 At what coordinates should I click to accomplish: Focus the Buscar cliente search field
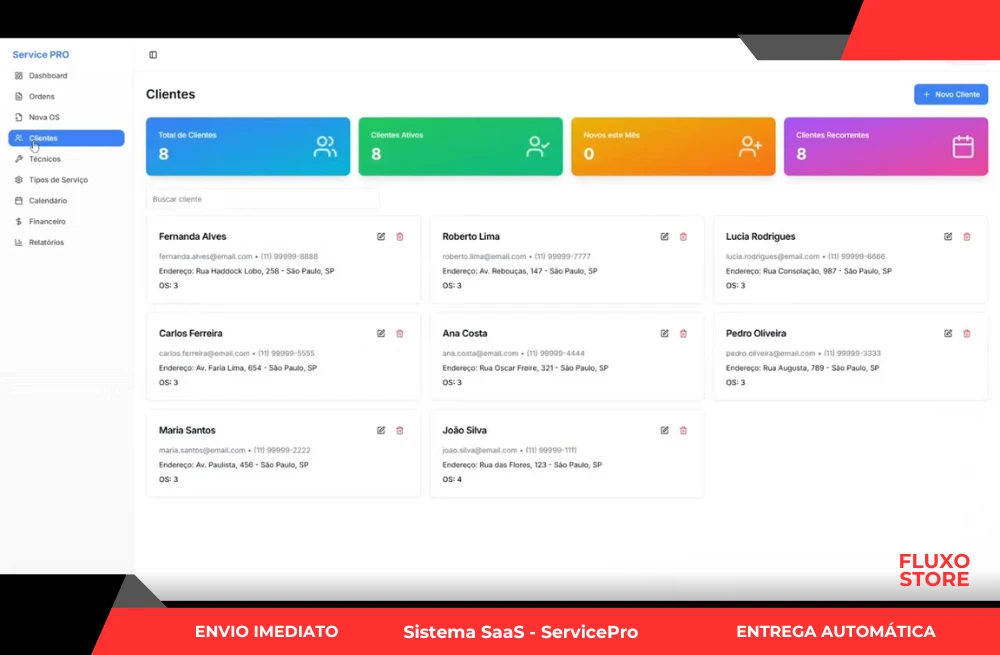262,200
